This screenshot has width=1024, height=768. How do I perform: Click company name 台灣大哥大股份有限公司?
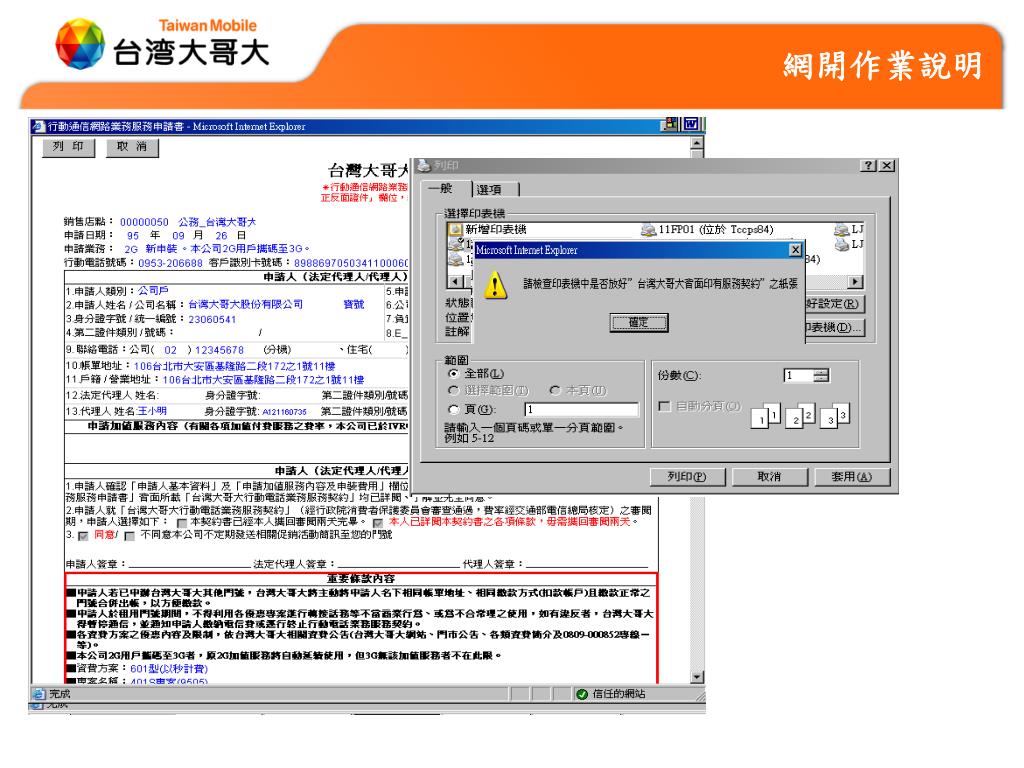[x=246, y=304]
